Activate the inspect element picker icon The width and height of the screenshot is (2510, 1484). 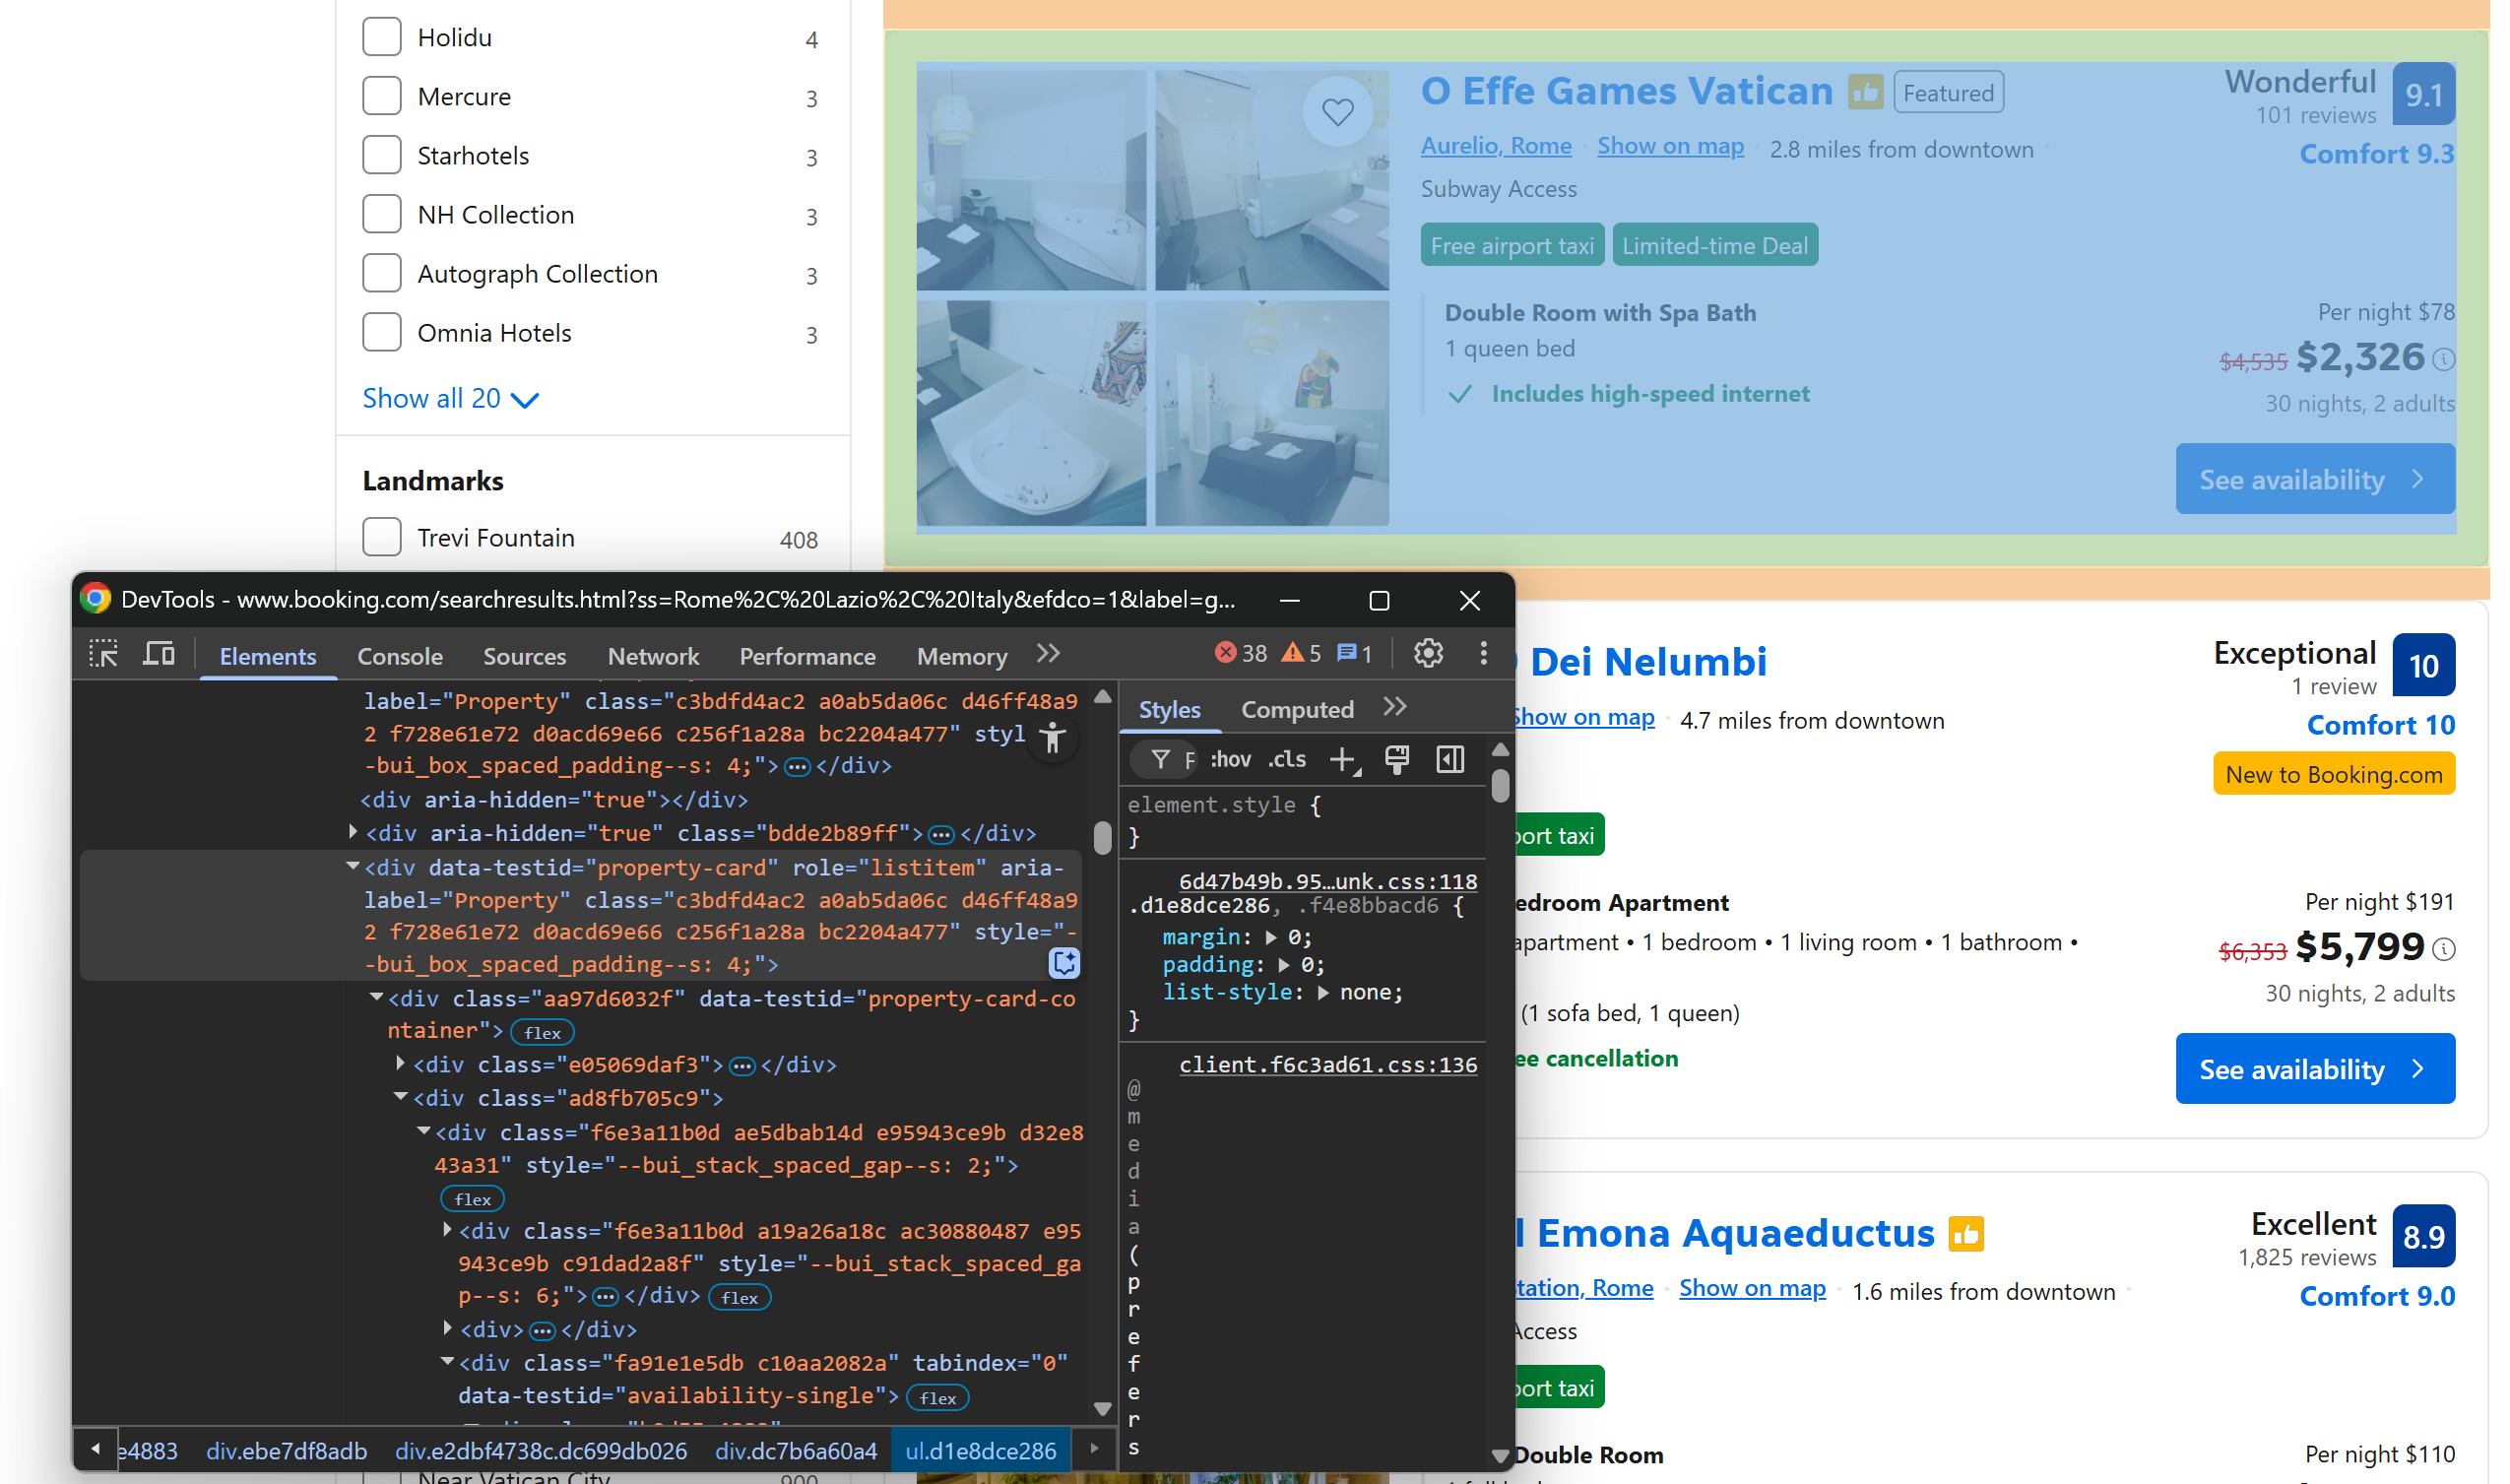(103, 655)
